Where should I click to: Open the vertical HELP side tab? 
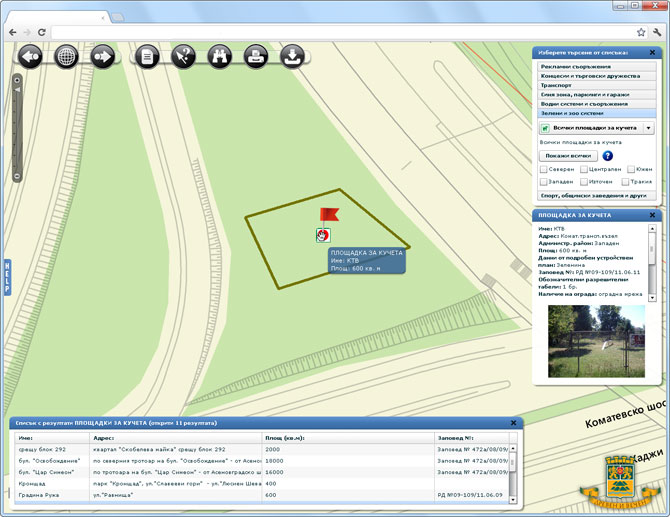click(7, 277)
